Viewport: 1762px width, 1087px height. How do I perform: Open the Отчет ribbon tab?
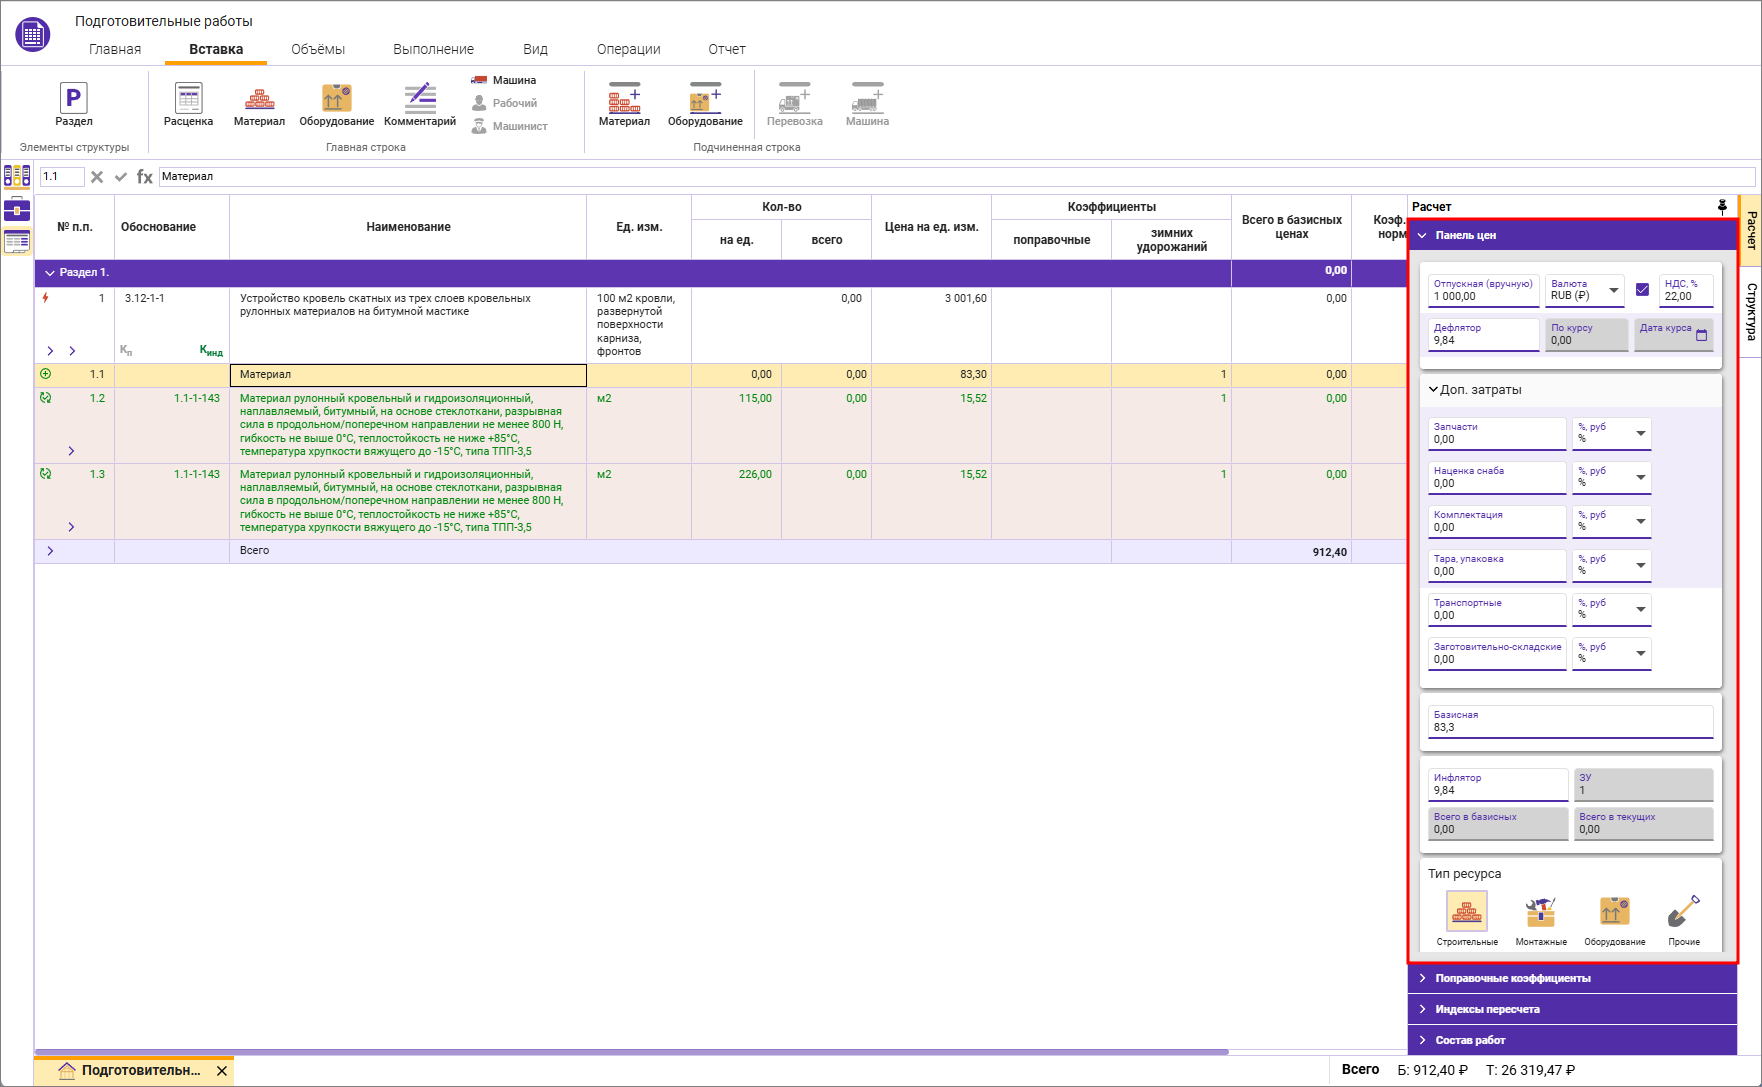pyautogui.click(x=726, y=49)
